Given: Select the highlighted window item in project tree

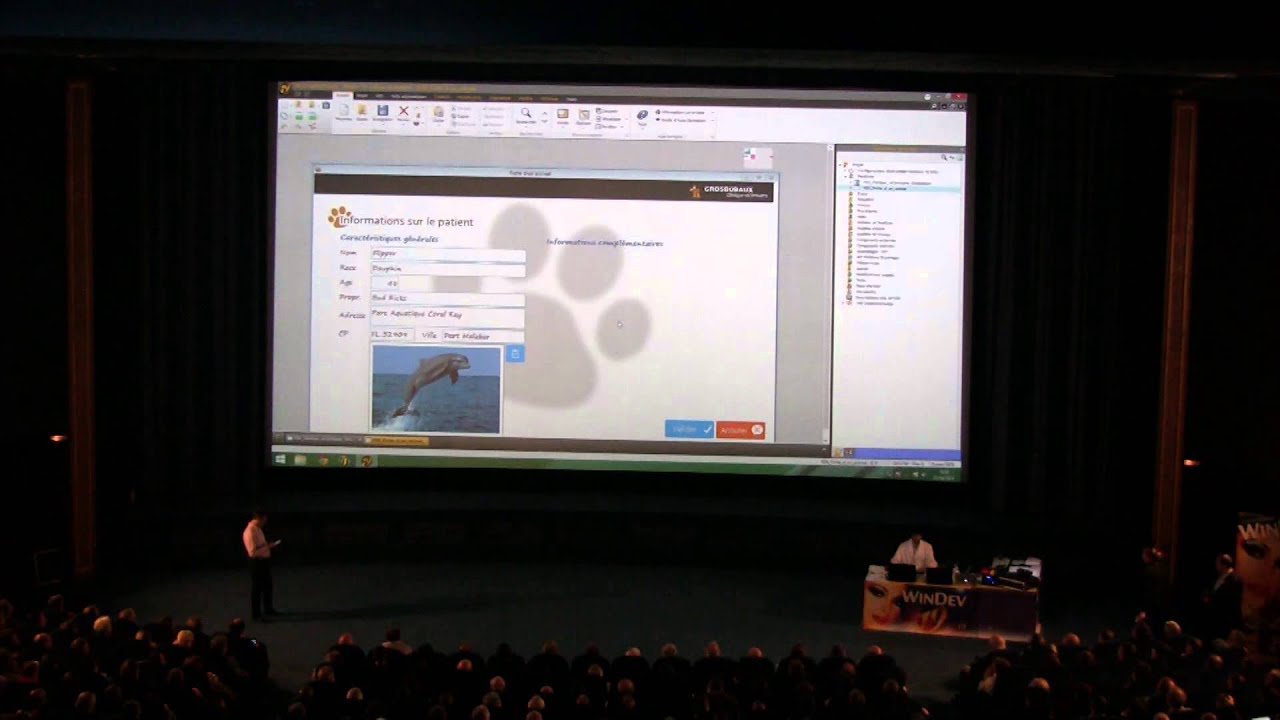Looking at the screenshot, I should click(900, 188).
